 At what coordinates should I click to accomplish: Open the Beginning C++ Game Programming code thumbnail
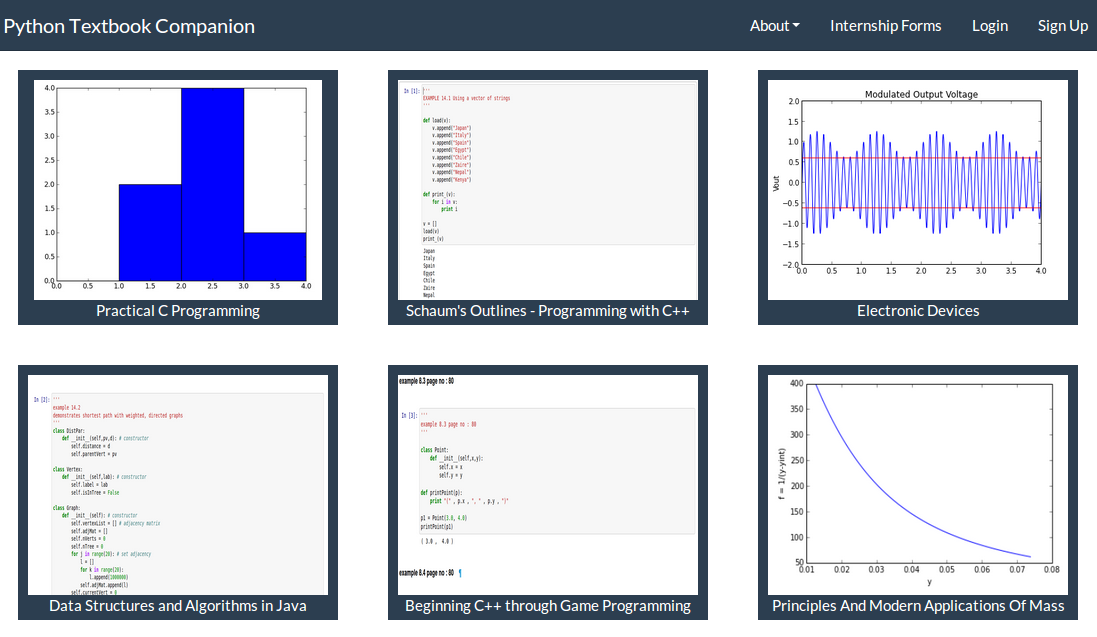pos(547,485)
